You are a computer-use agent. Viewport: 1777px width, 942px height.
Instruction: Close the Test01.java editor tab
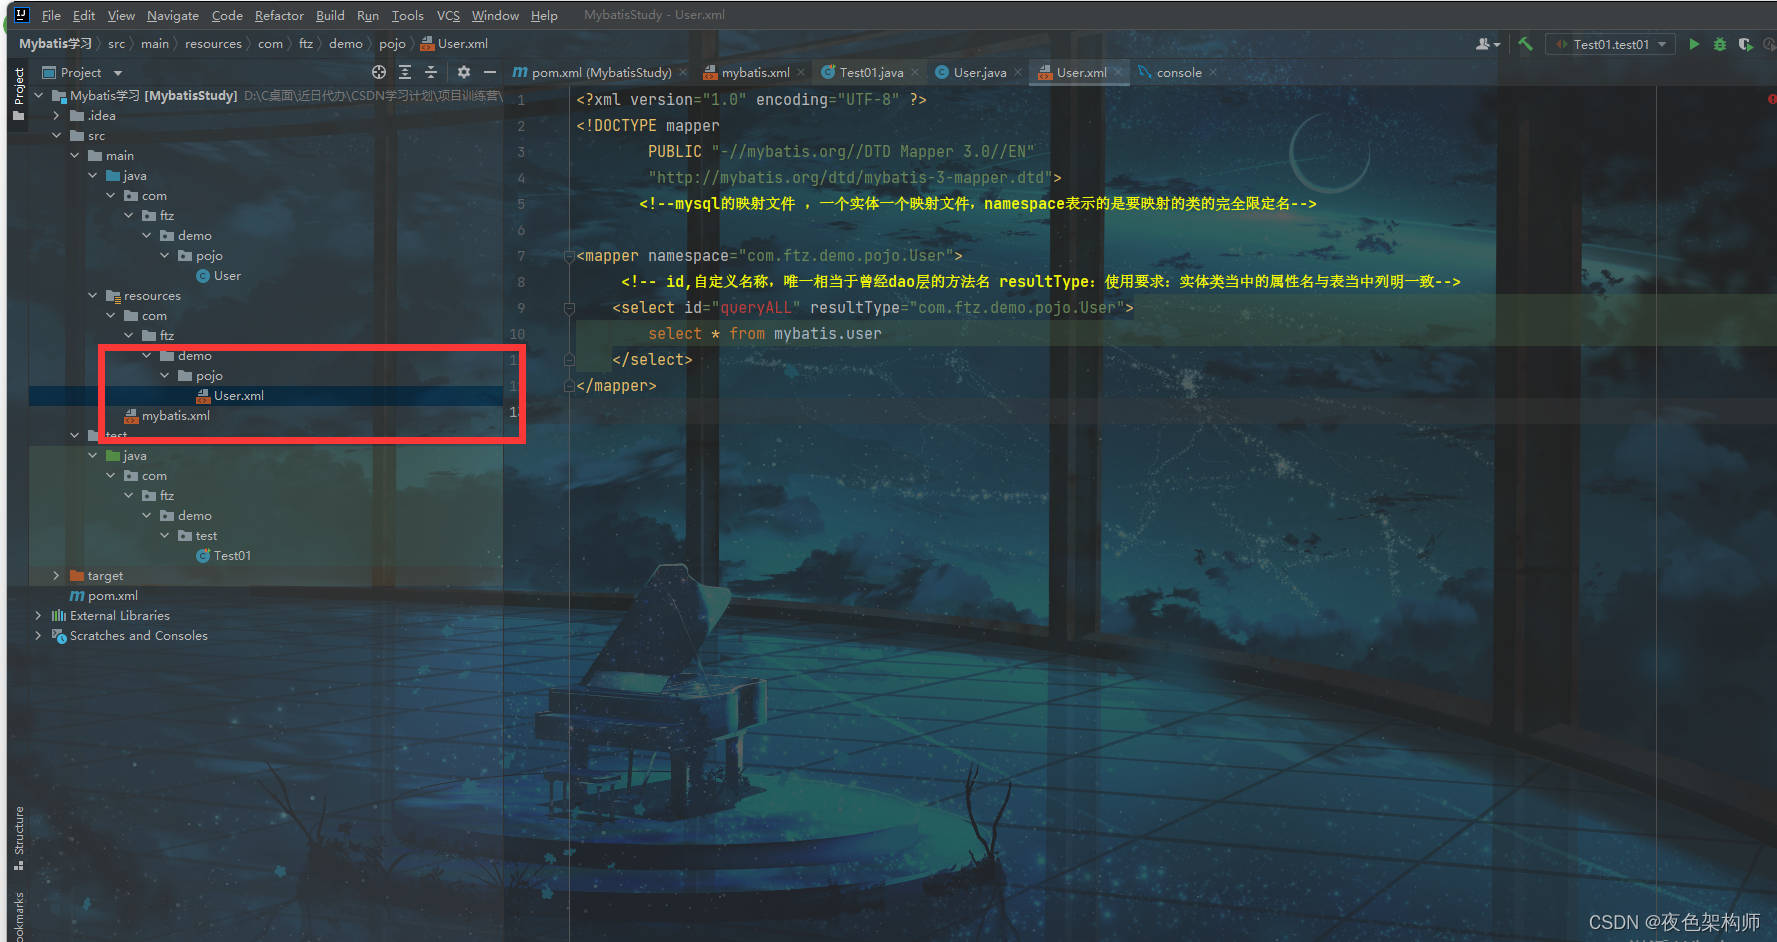[x=915, y=72]
